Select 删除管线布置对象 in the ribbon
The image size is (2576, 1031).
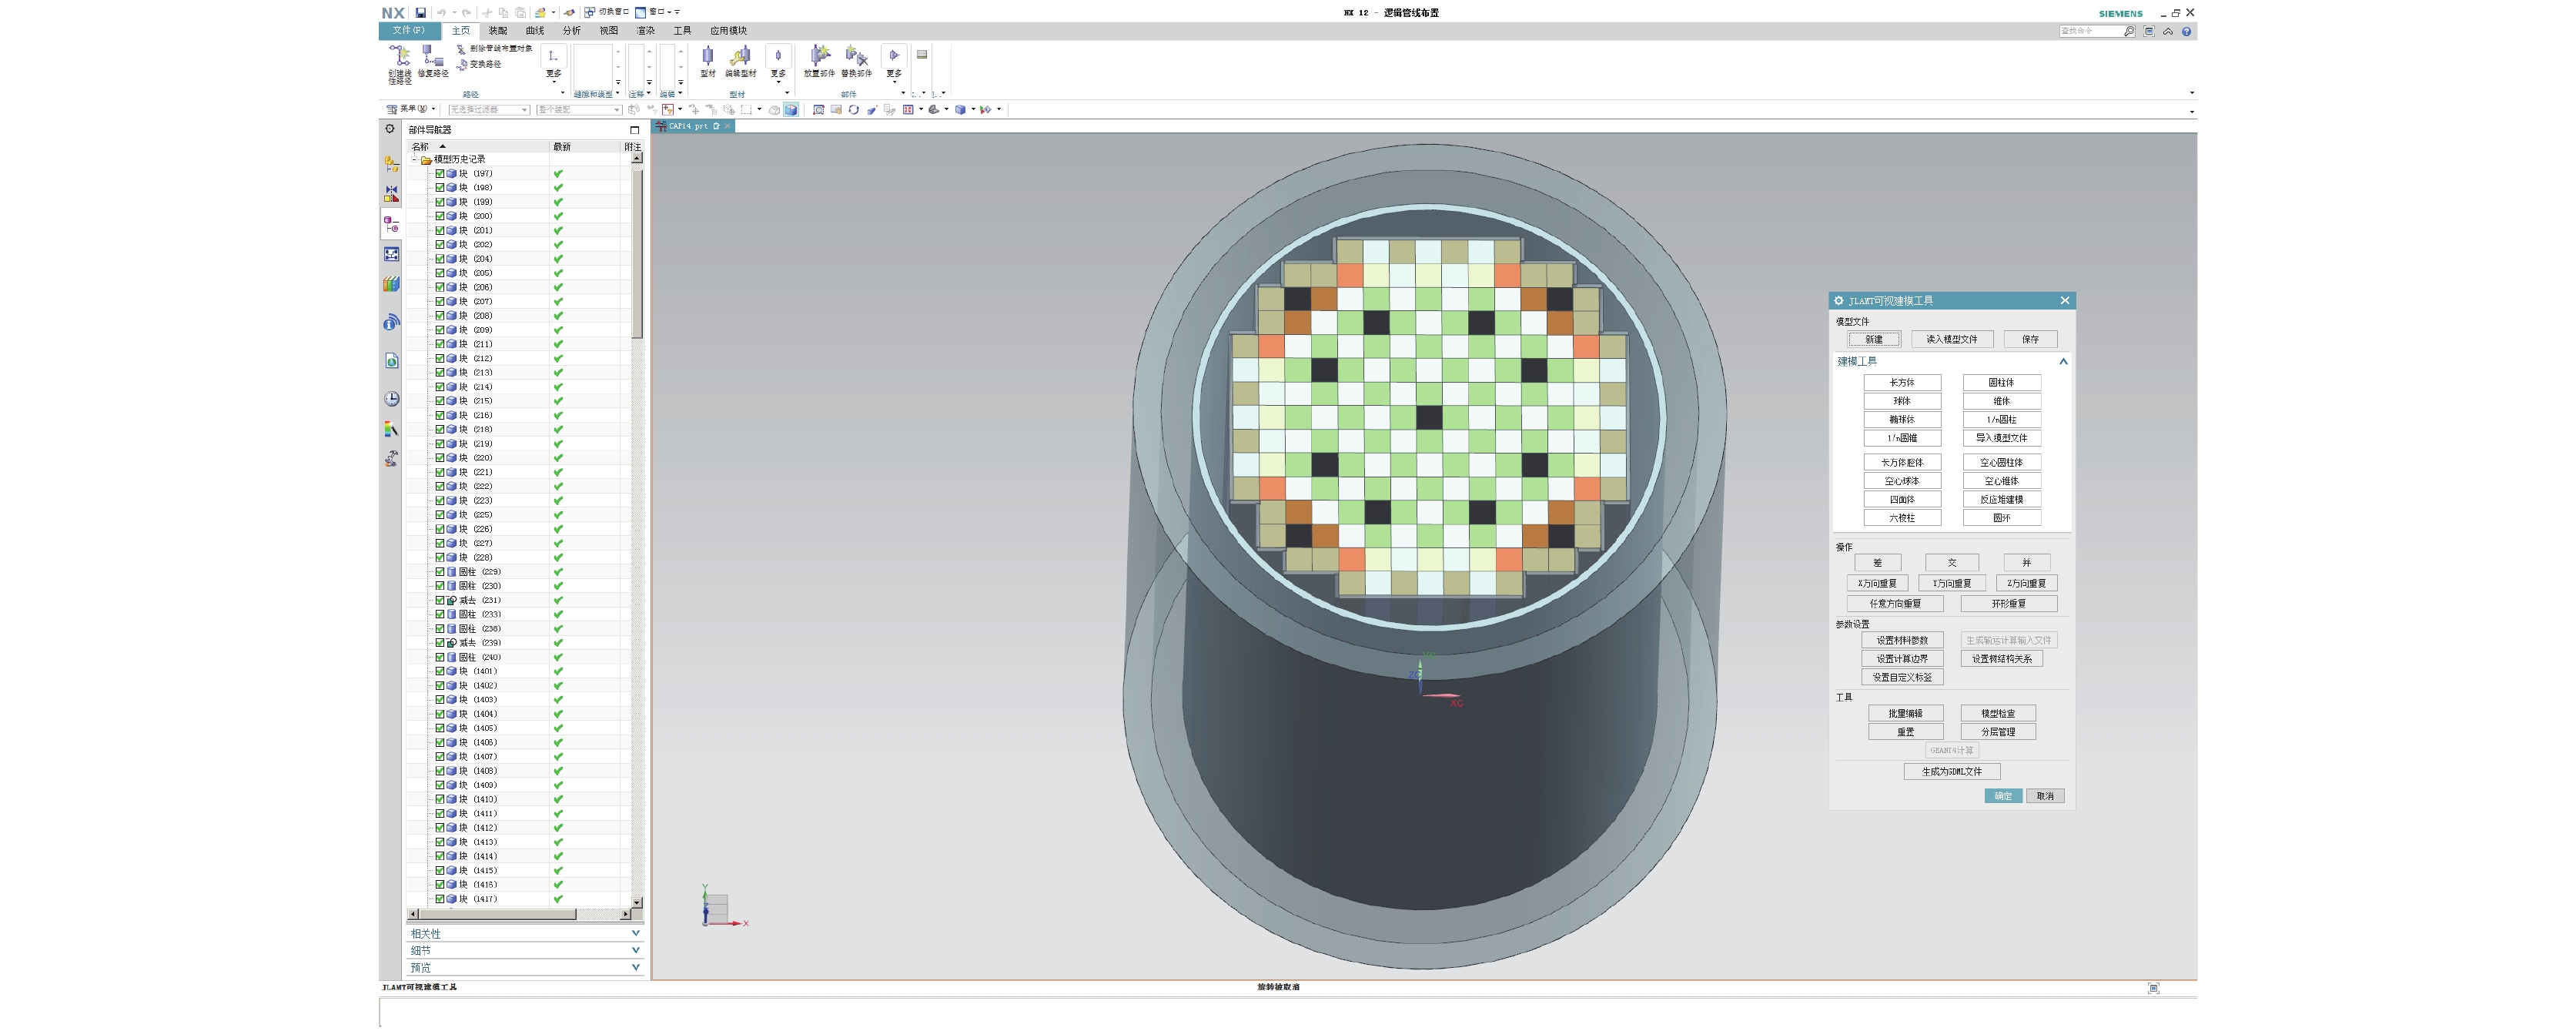coord(495,48)
